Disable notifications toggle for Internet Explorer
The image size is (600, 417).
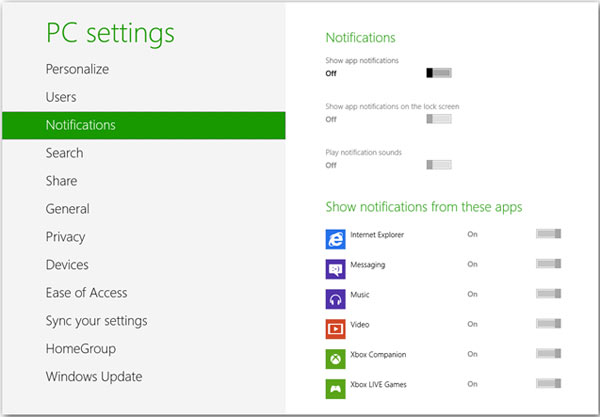(549, 235)
